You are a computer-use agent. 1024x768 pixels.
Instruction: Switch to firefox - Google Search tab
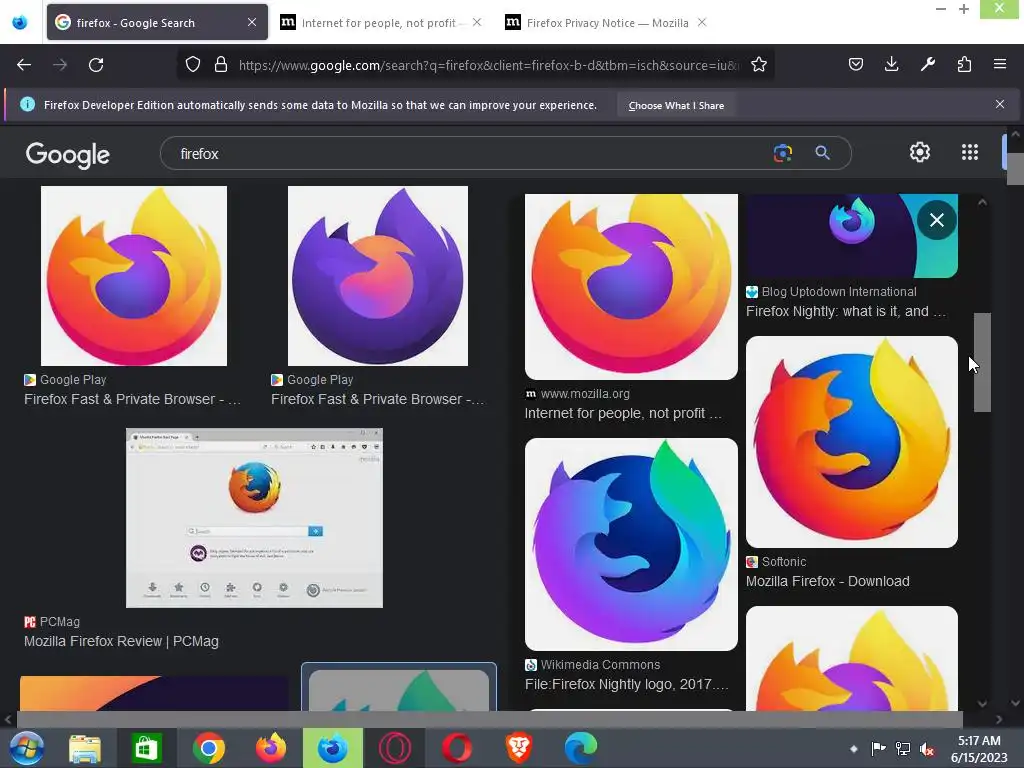point(157,22)
